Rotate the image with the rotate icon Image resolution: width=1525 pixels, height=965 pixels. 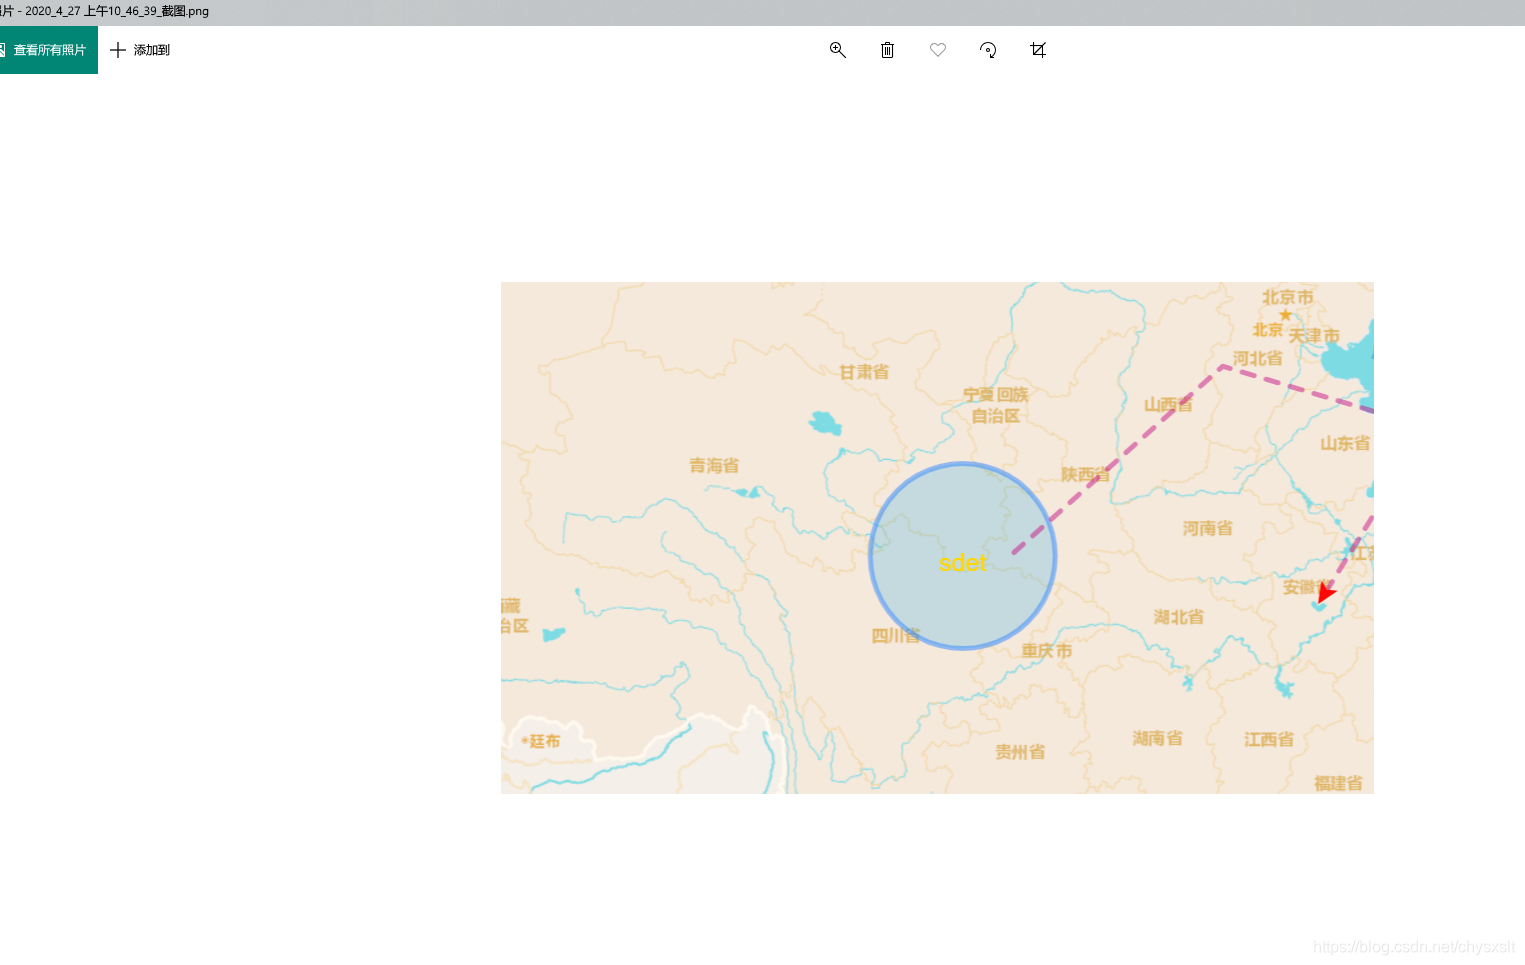[988, 49]
